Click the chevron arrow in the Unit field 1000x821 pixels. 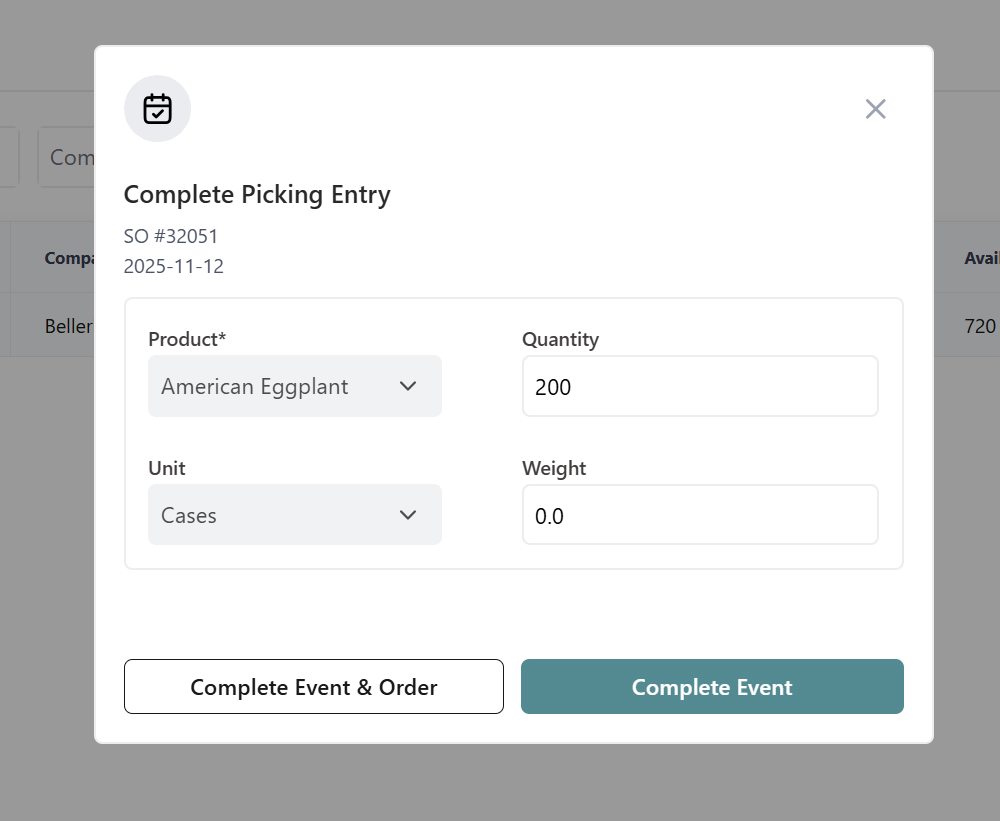click(408, 515)
